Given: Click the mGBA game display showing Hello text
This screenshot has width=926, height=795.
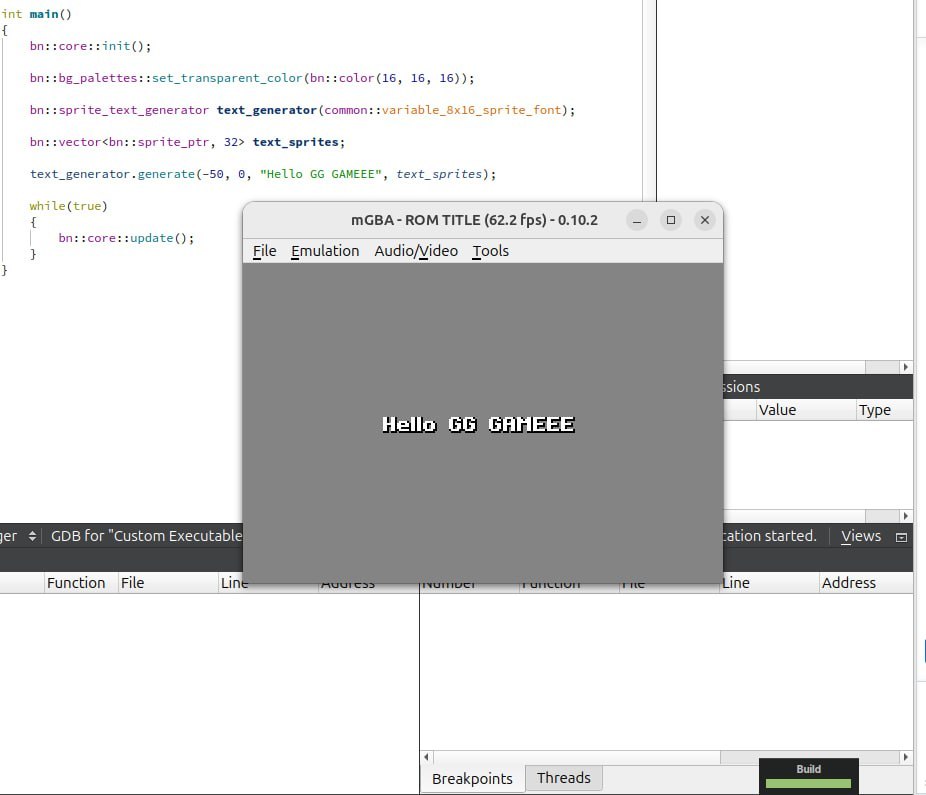Looking at the screenshot, I should (x=482, y=423).
